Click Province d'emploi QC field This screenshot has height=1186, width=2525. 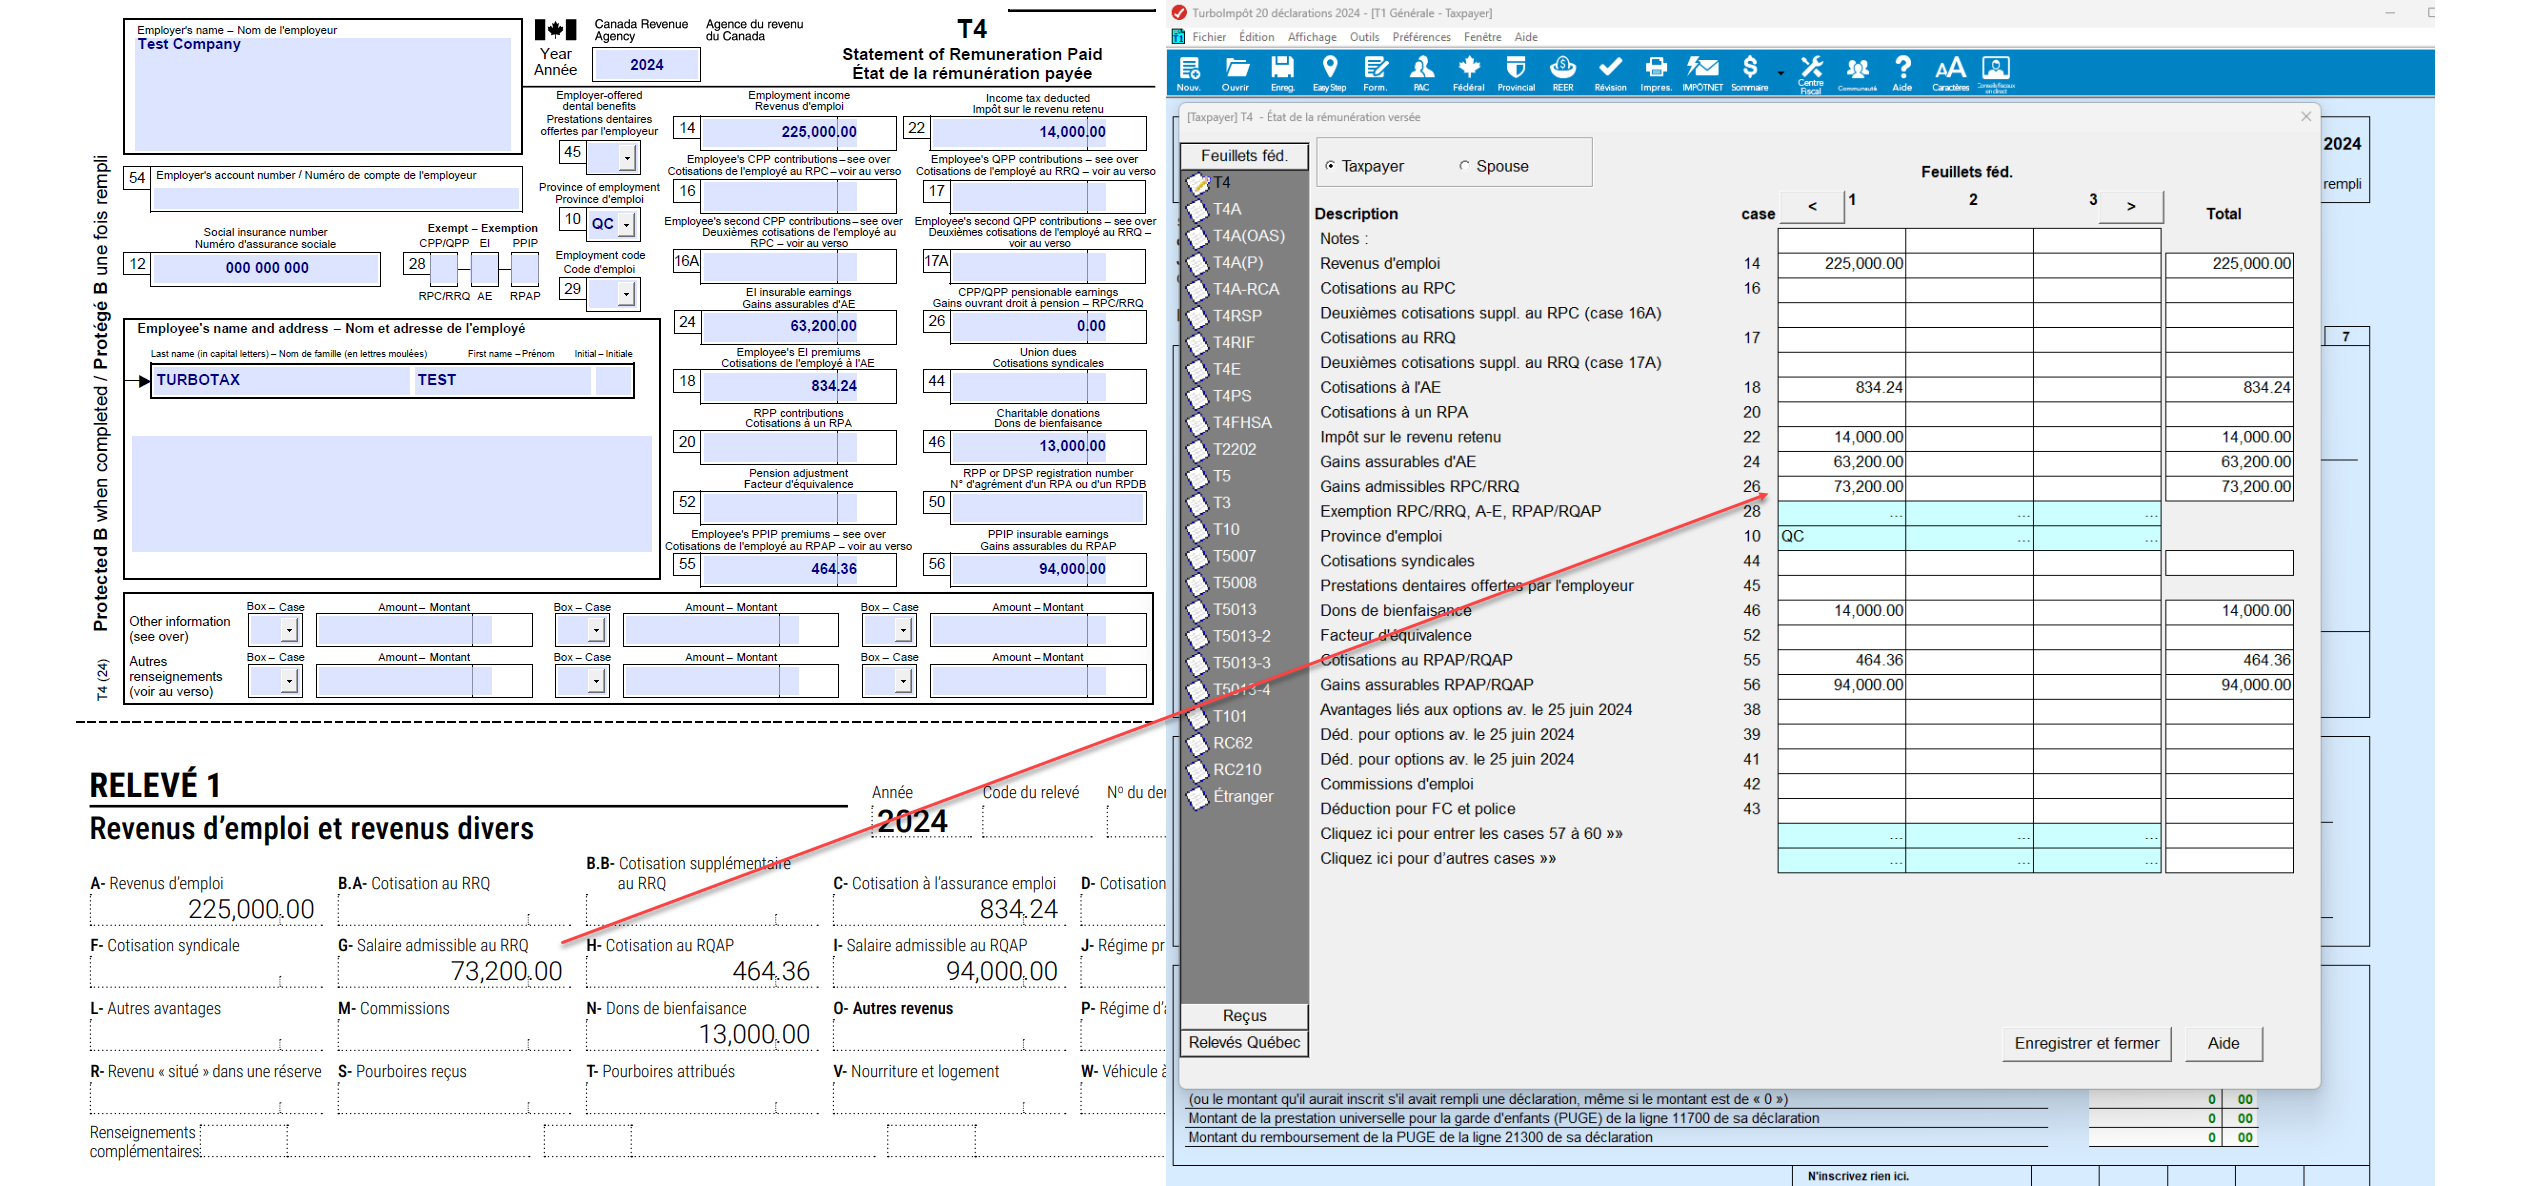point(1841,537)
